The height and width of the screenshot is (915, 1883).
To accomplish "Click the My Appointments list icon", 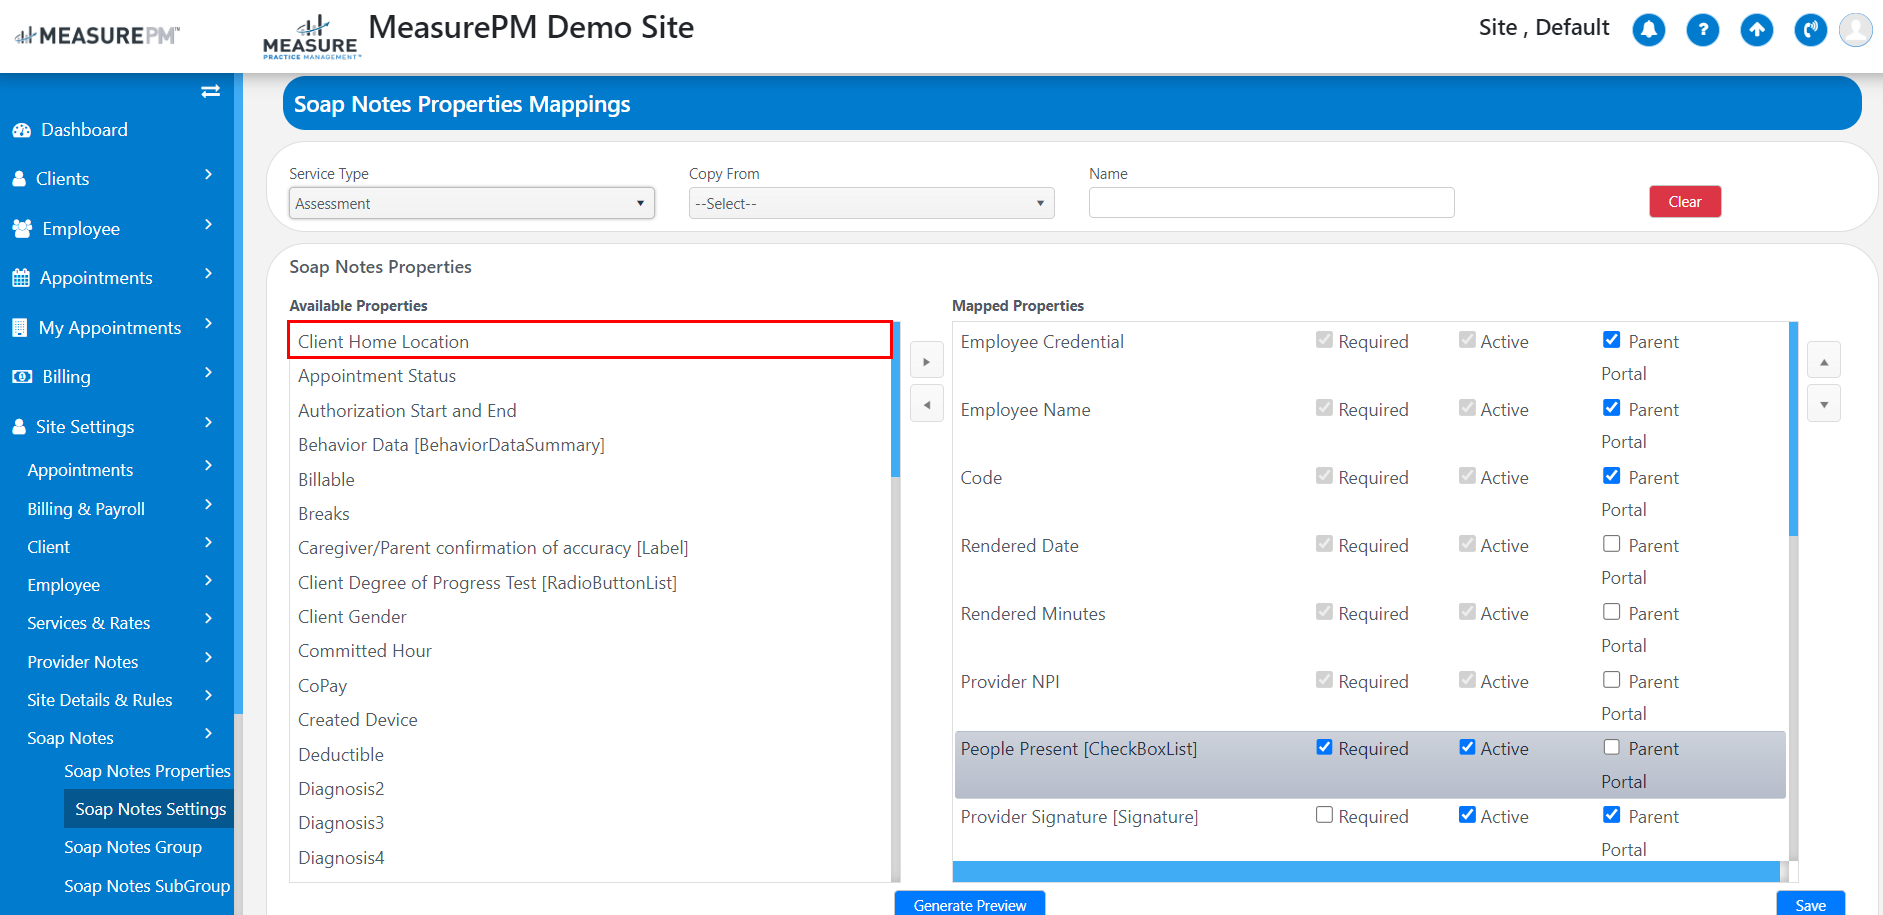I will click(x=19, y=328).
